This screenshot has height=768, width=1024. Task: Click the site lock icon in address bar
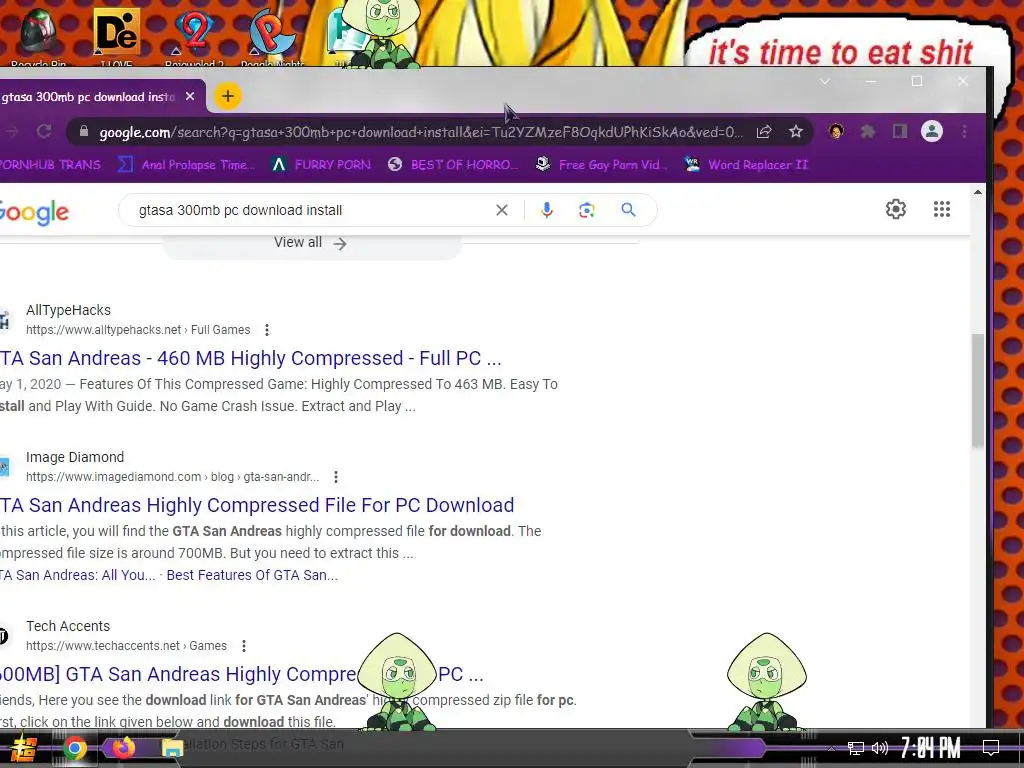84,132
